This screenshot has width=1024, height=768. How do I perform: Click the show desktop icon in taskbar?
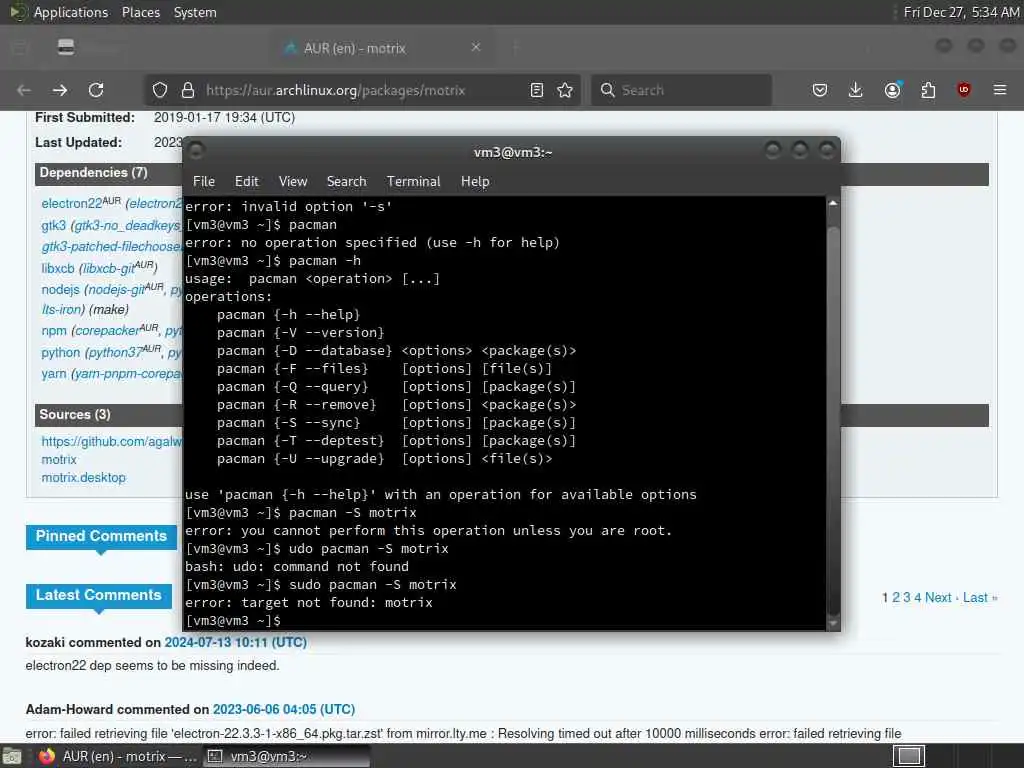pos(12,756)
